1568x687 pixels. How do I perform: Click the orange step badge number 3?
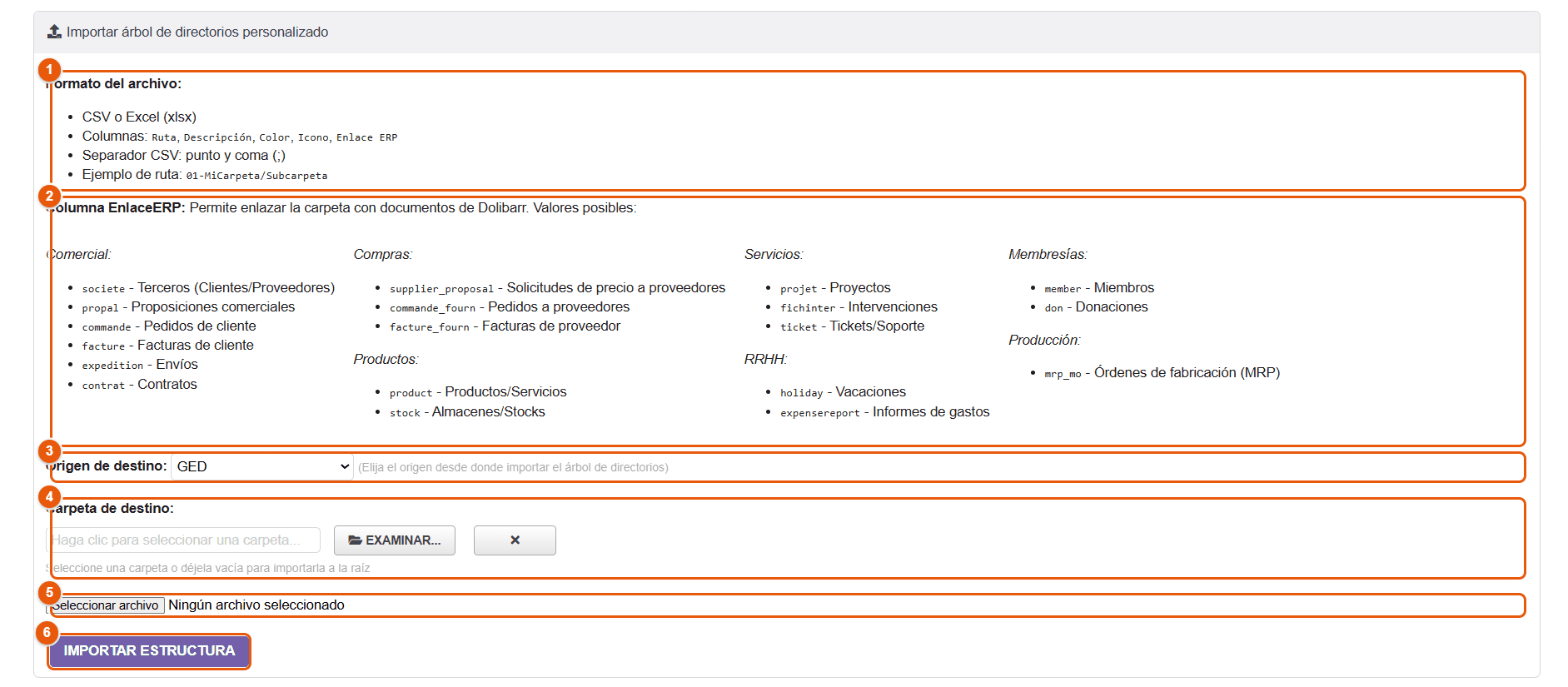(x=48, y=451)
